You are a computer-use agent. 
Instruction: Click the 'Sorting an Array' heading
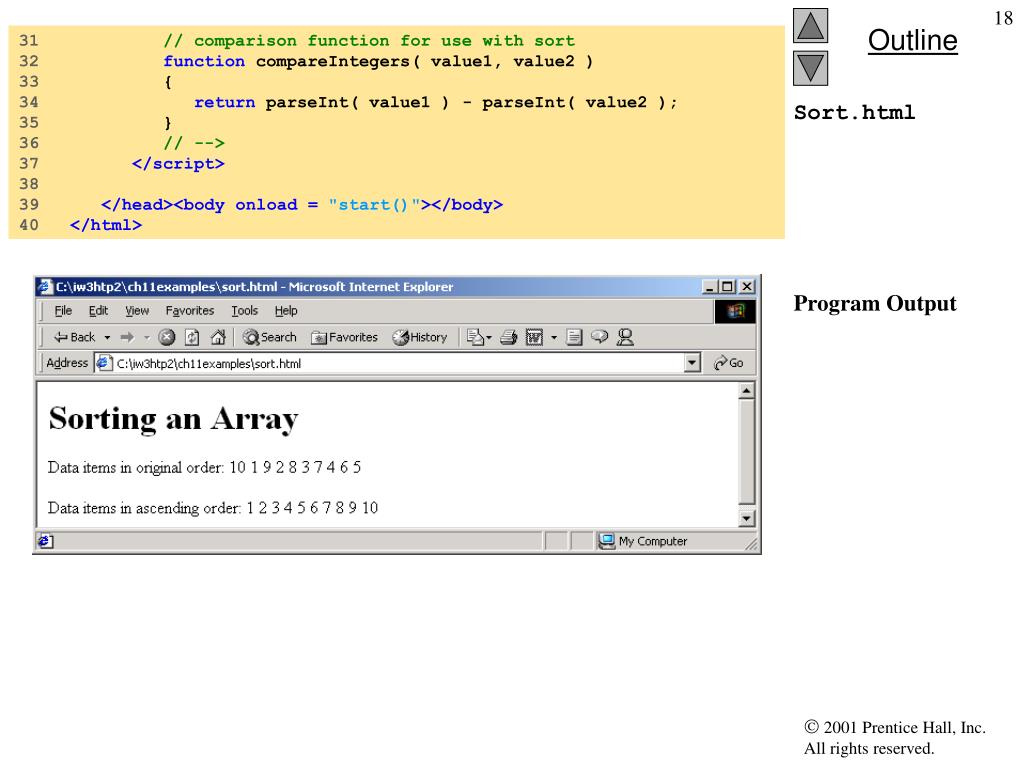point(173,419)
